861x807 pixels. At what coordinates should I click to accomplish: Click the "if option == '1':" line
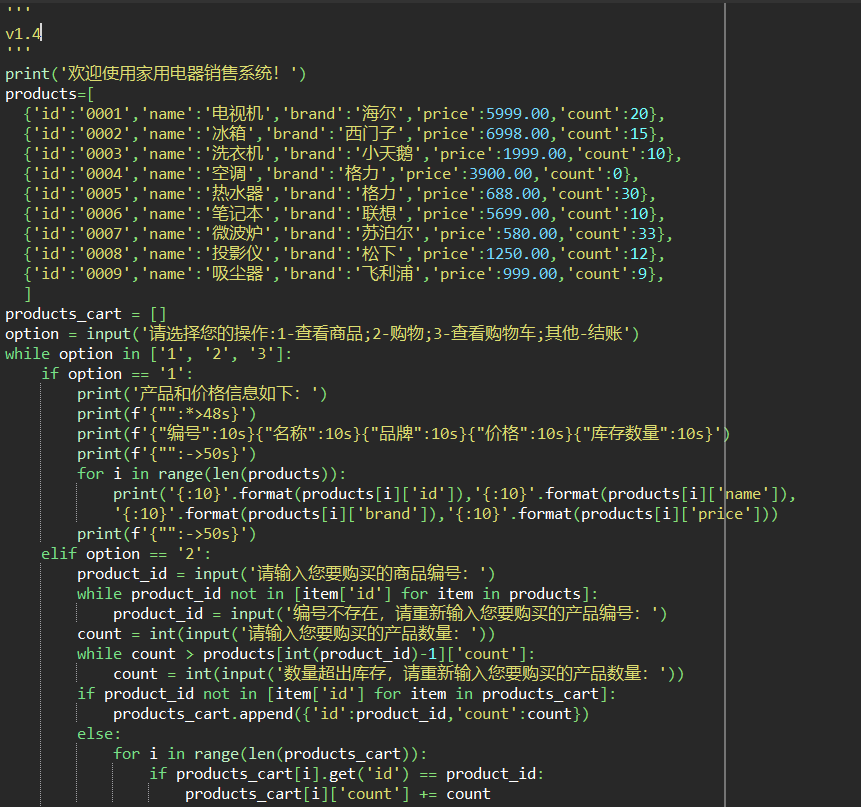point(118,374)
